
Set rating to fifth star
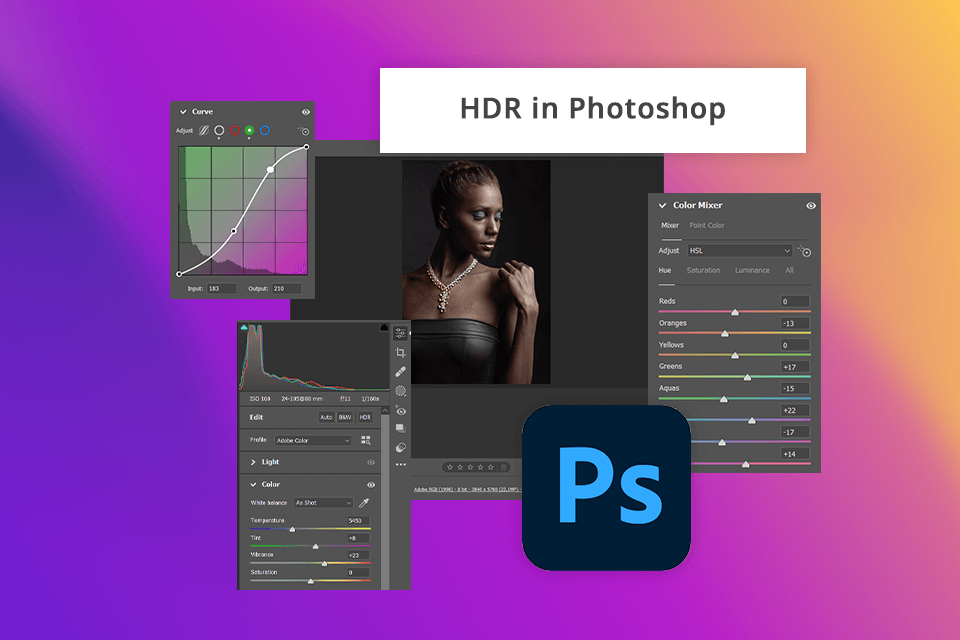point(490,467)
